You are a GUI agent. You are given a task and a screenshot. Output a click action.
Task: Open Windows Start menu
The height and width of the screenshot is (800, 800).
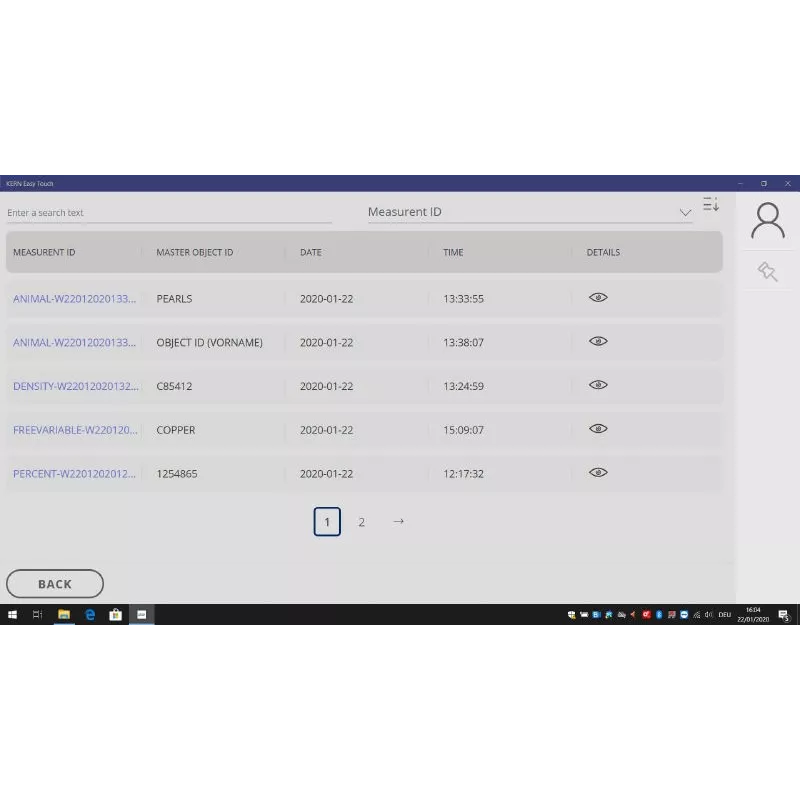pyautogui.click(x=13, y=615)
